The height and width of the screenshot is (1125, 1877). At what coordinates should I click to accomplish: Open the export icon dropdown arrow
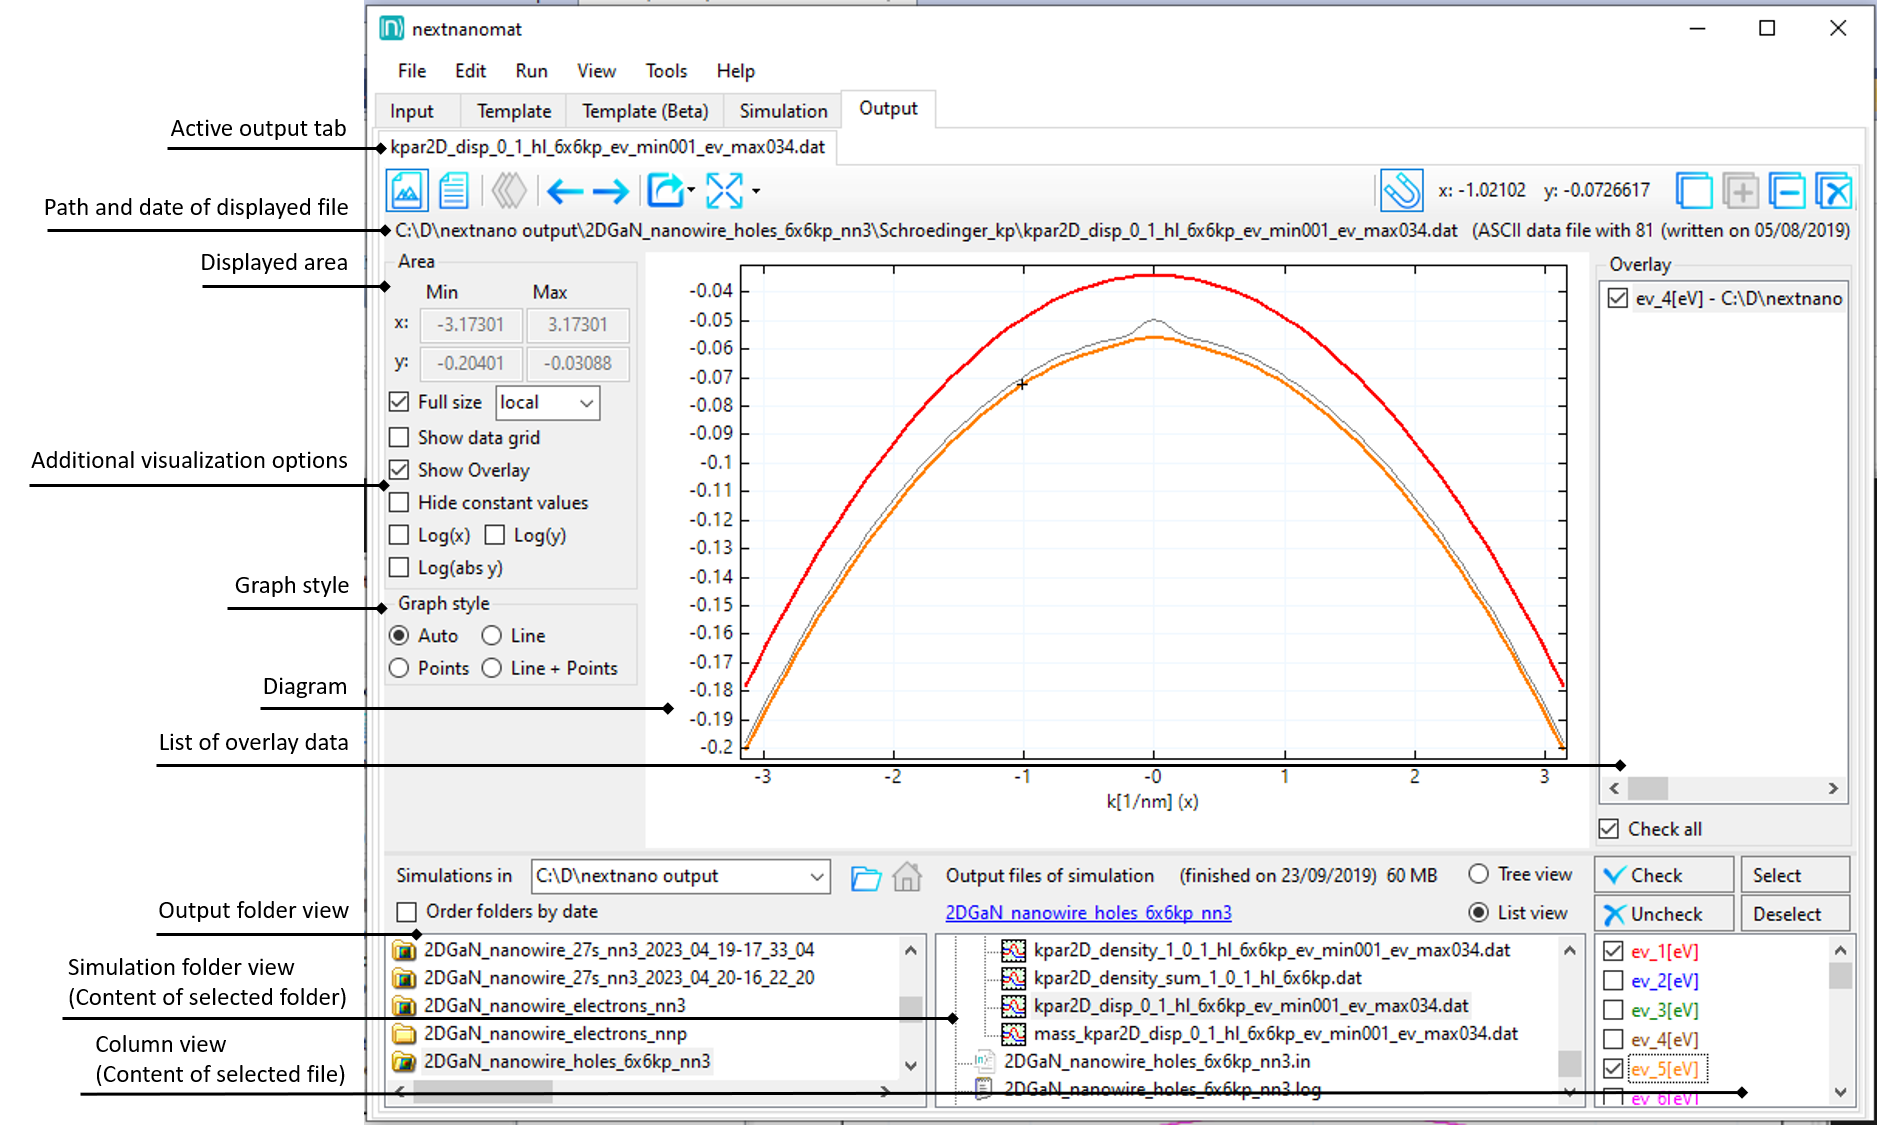click(691, 190)
